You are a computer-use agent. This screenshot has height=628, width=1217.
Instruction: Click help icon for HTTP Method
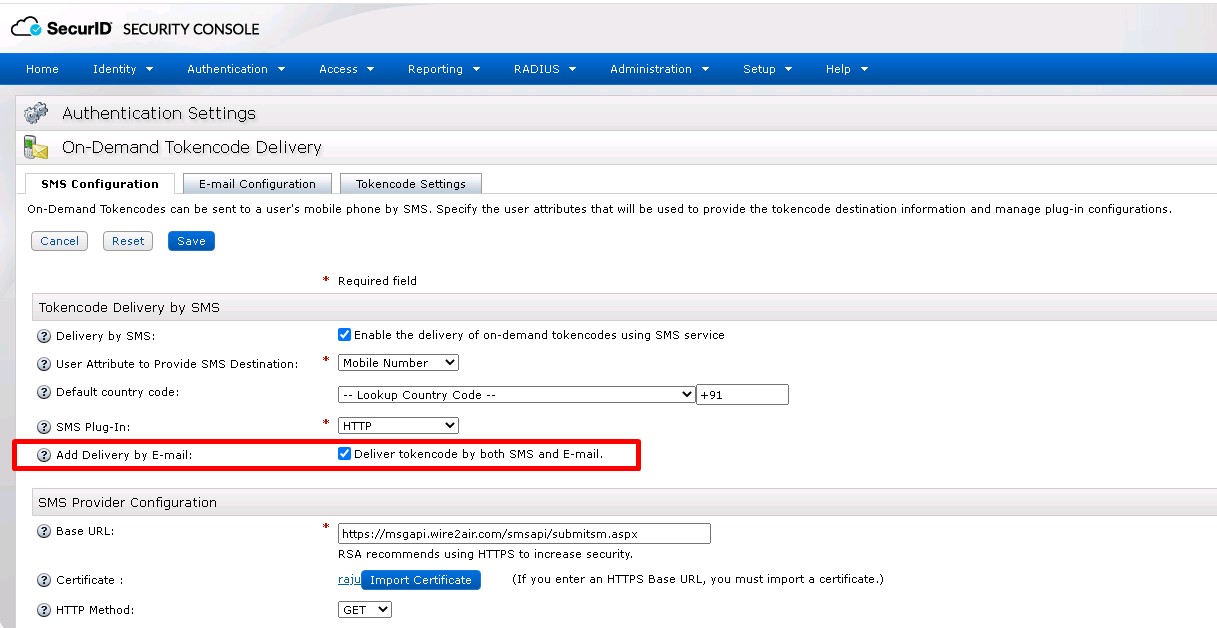[44, 610]
